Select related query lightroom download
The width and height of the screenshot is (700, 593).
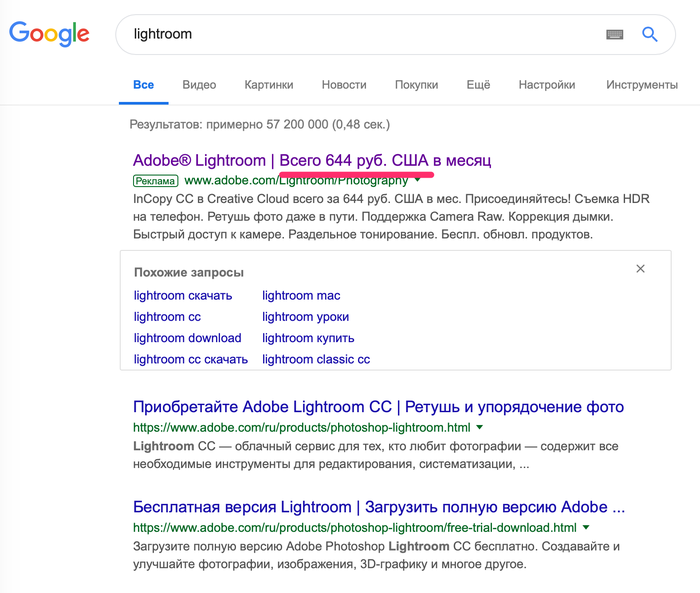188,338
